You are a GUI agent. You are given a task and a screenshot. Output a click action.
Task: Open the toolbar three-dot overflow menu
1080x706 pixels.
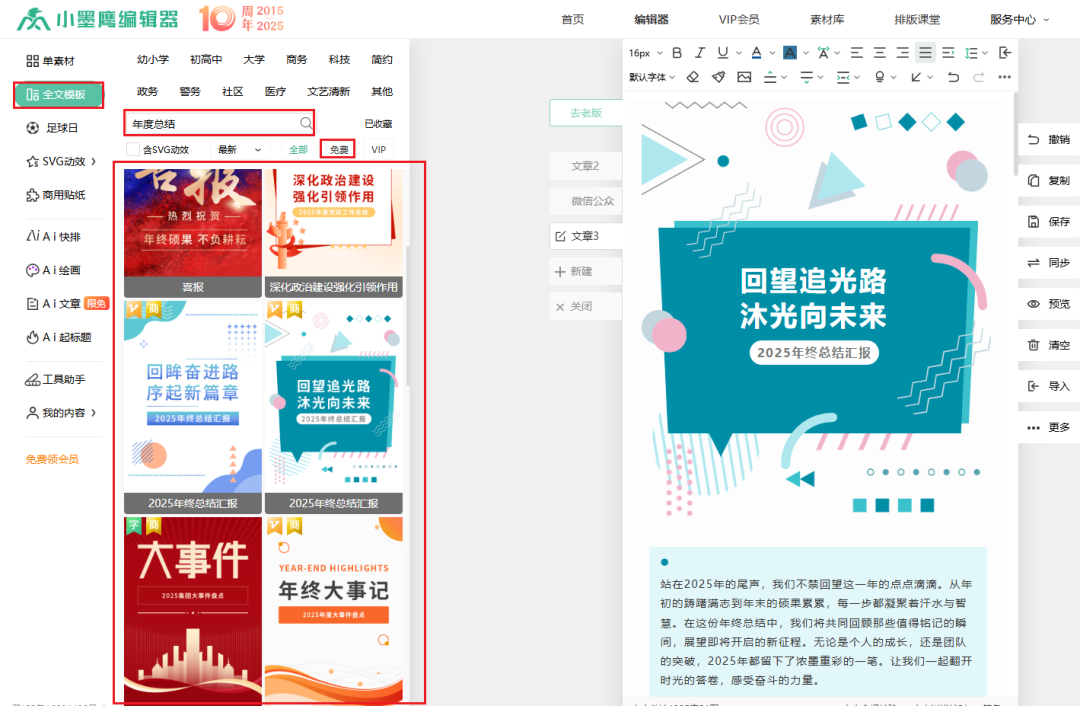1004,77
